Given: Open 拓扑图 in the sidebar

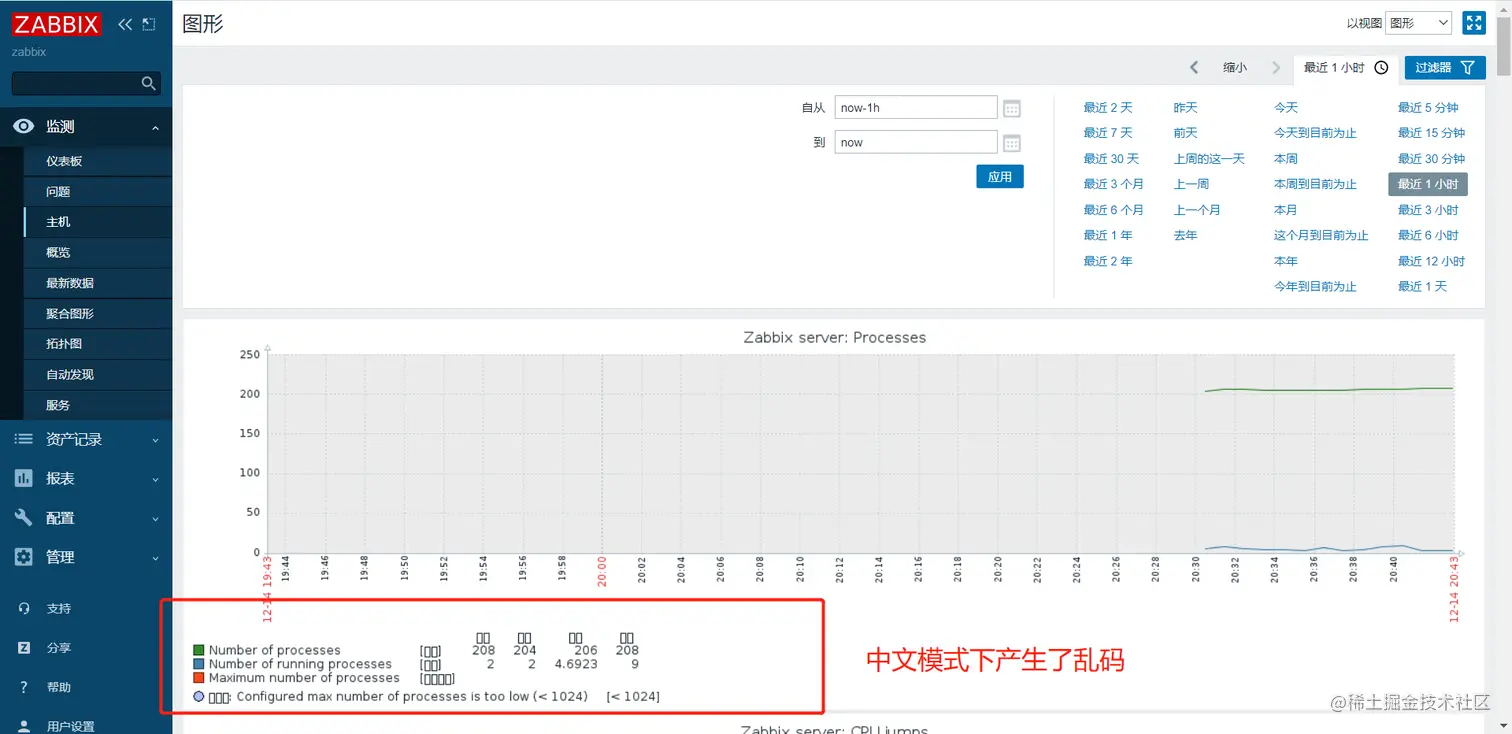Looking at the screenshot, I should pyautogui.click(x=64, y=344).
